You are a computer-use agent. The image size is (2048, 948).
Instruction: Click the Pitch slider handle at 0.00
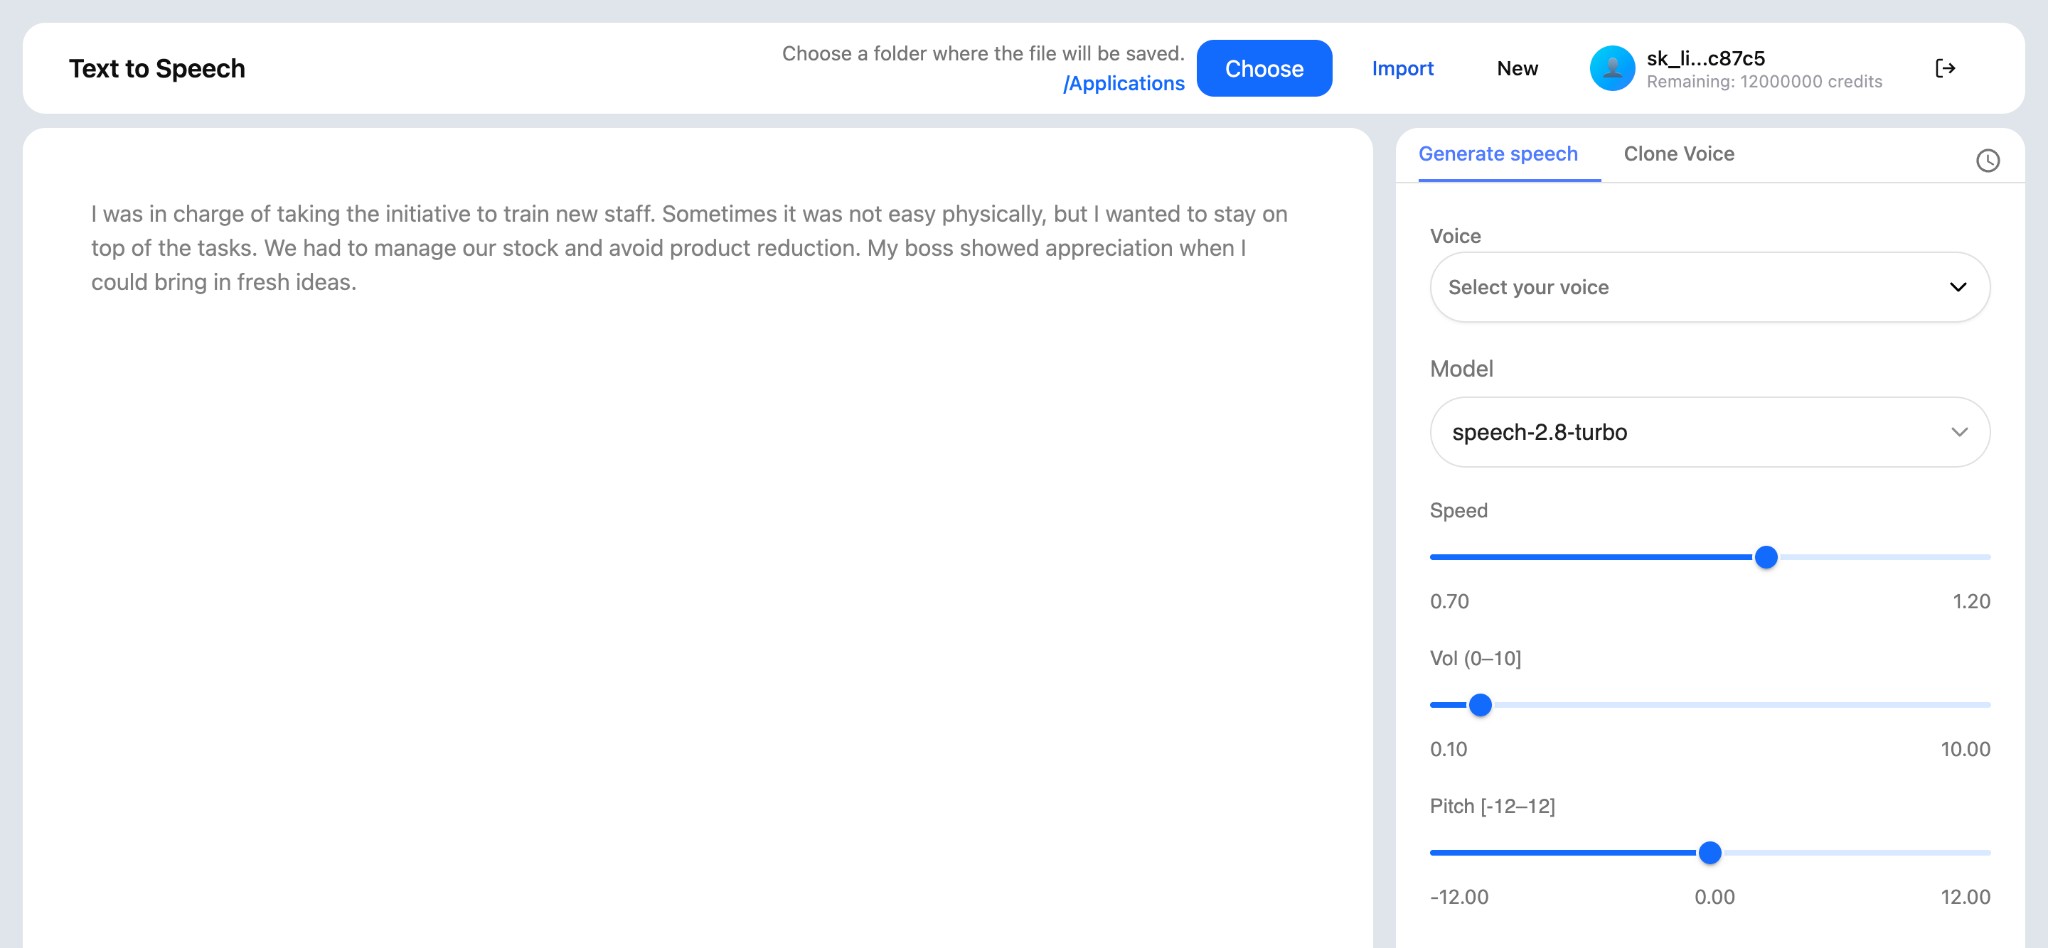pos(1712,852)
